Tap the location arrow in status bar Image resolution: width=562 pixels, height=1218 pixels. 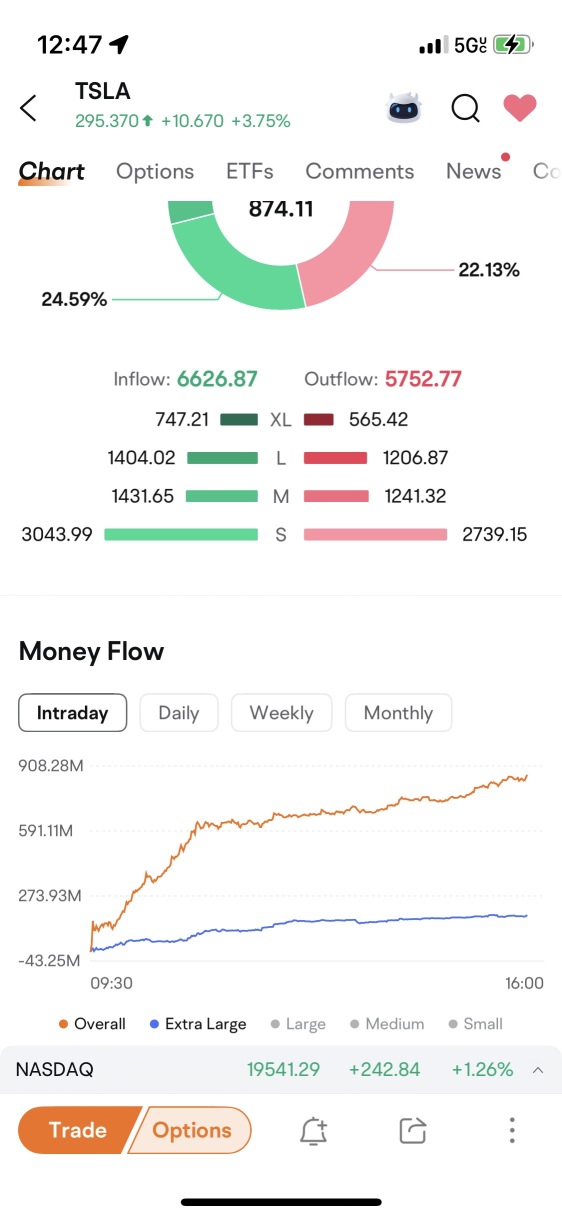(120, 44)
